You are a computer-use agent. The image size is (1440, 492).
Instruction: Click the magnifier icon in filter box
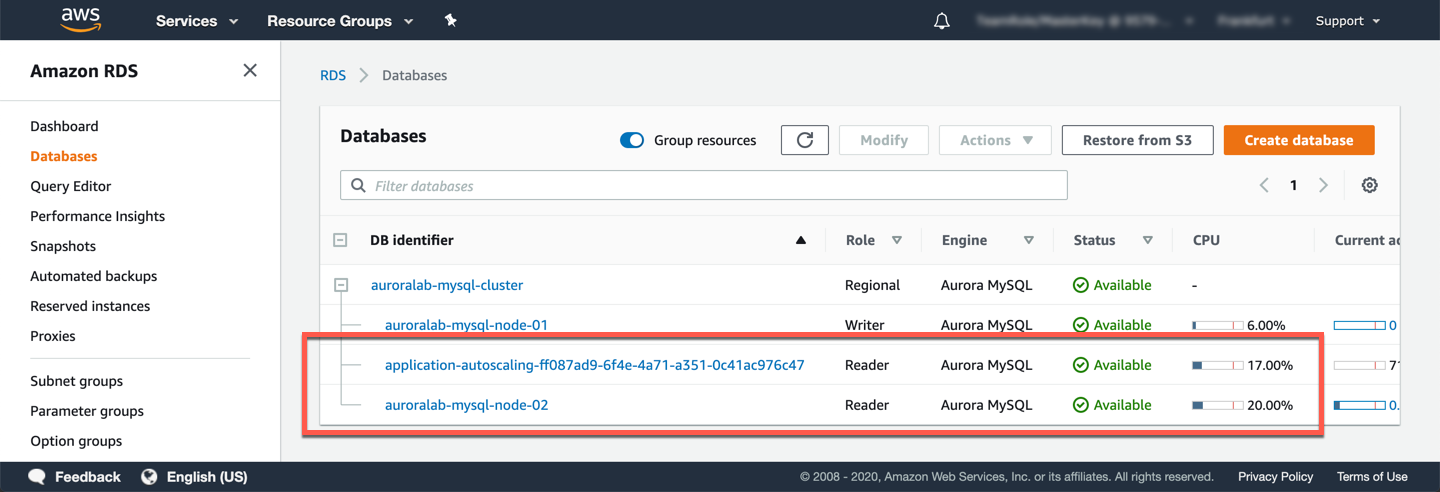click(358, 186)
